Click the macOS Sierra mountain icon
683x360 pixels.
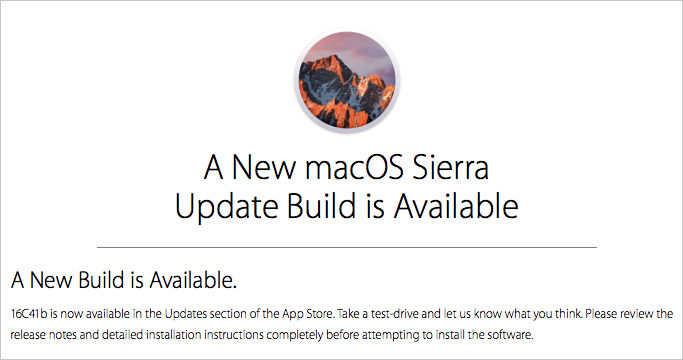pos(347,80)
